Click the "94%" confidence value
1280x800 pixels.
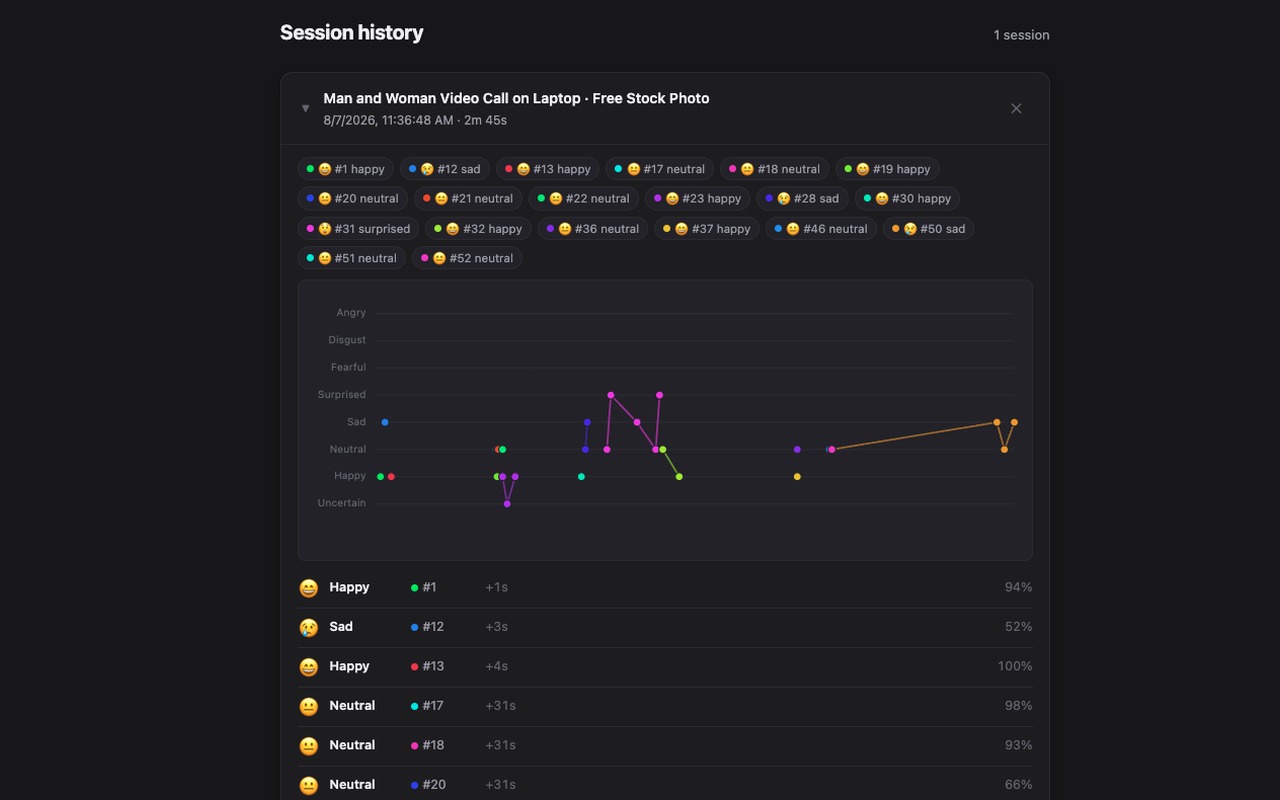pyautogui.click(x=1018, y=587)
